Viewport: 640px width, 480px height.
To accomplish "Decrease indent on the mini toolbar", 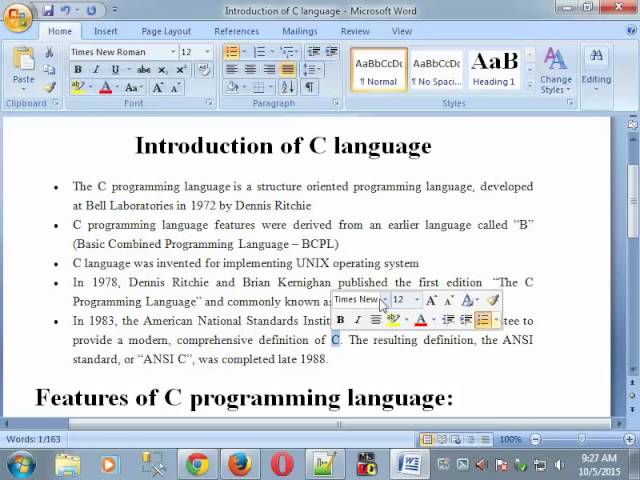I will coord(448,320).
